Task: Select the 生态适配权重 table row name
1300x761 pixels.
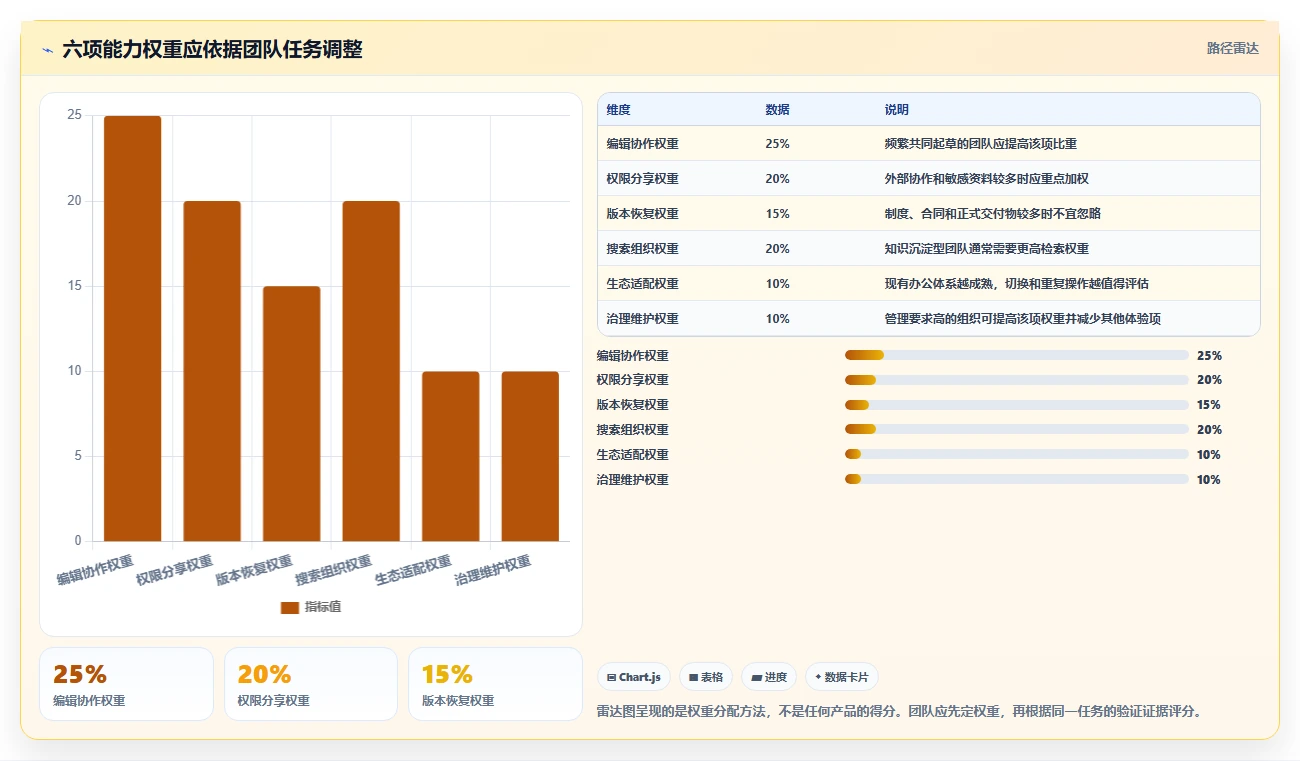Action: point(642,284)
